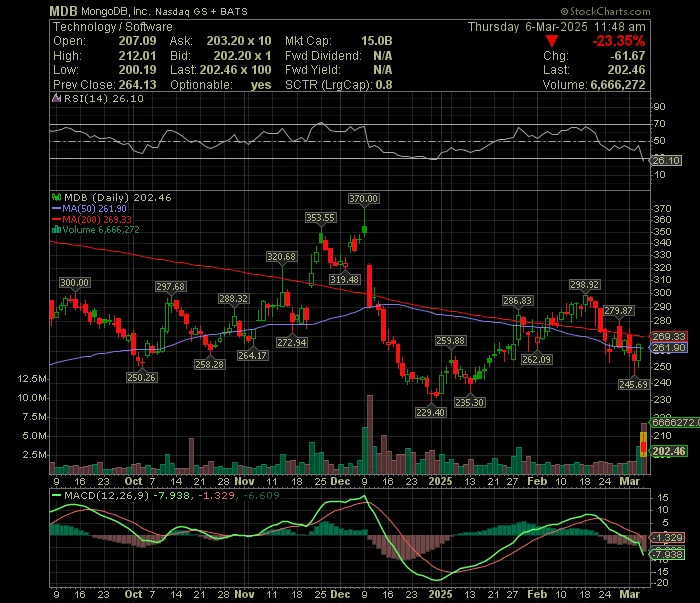The image size is (700, 603).
Task: Click the SCTR (LrgCap) 0.8 value
Action: (x=384, y=85)
